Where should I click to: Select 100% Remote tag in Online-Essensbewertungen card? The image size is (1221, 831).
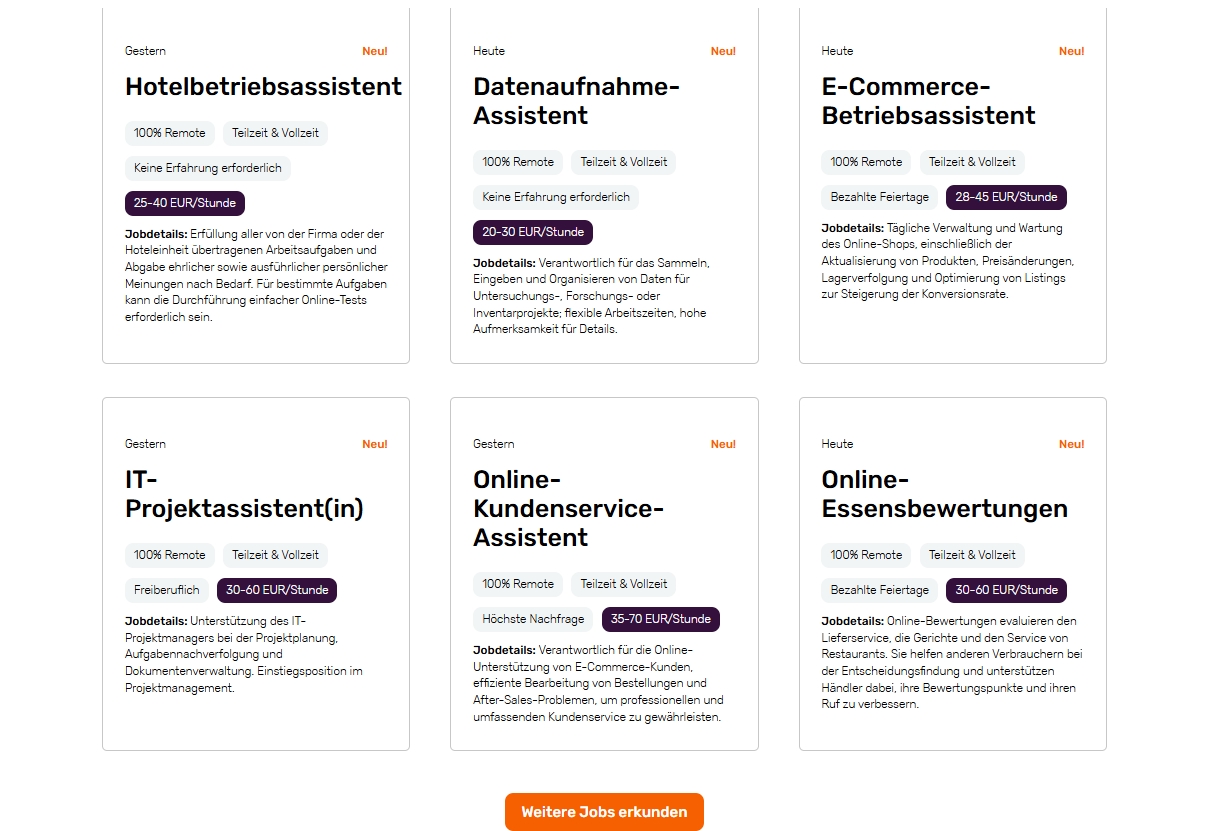[x=866, y=555]
